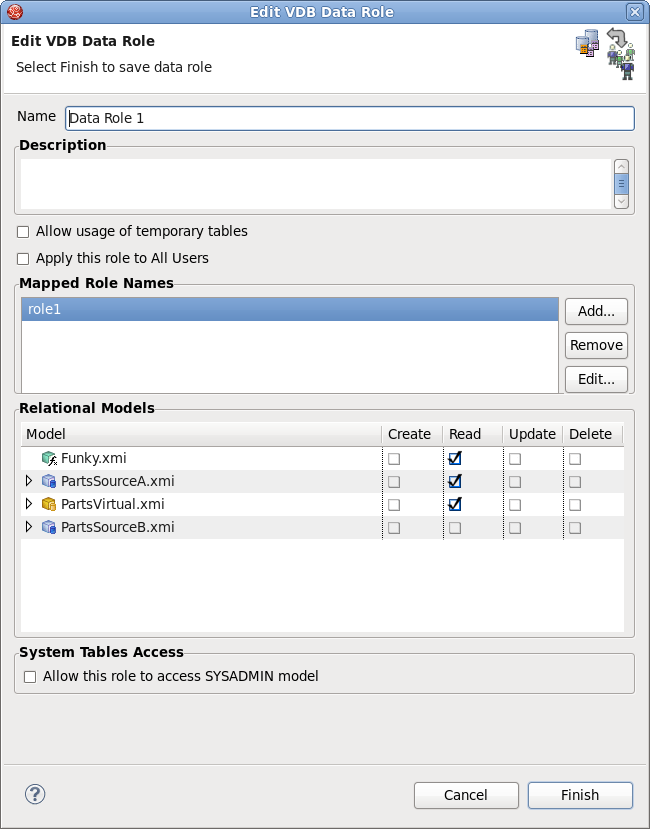Expand the PartsSourceB.xmi tree node
650x829 pixels.
[x=29, y=527]
